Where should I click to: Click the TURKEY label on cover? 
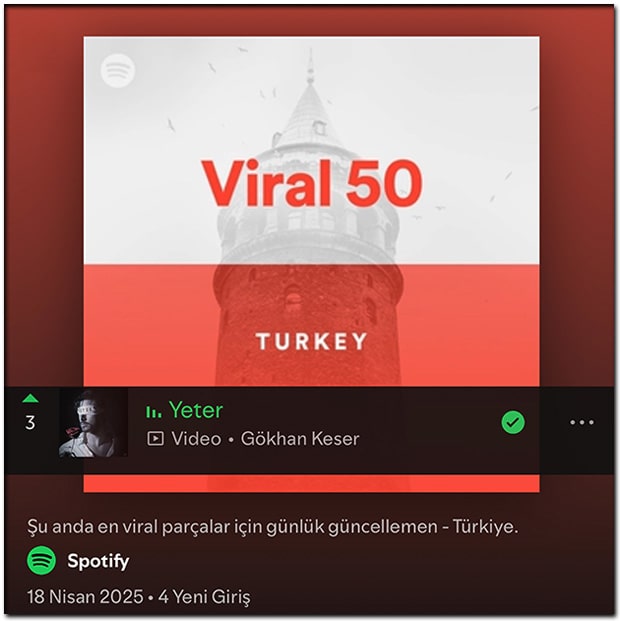312,341
